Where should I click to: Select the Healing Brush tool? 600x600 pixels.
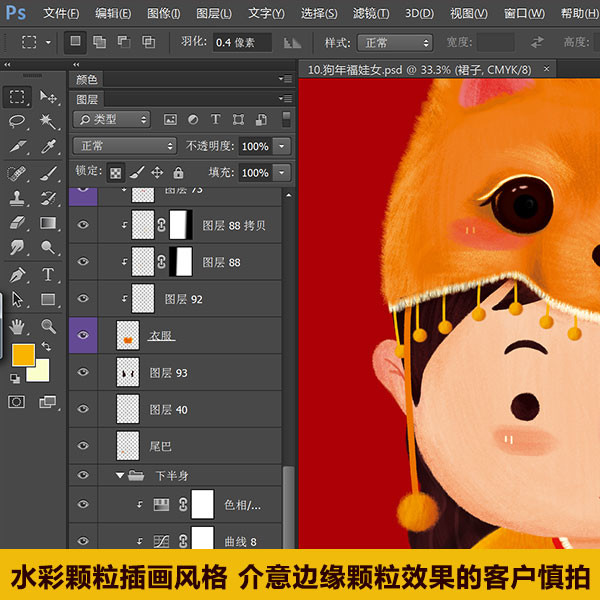(x=17, y=173)
